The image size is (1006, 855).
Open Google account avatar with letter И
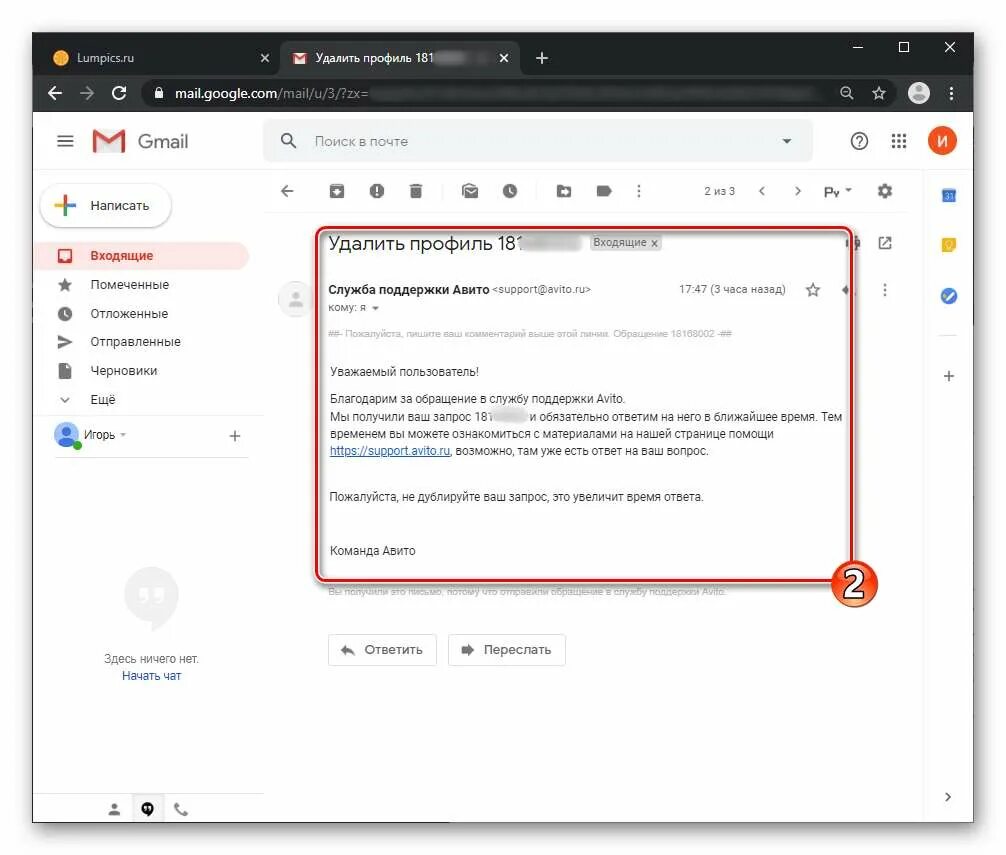click(x=942, y=141)
